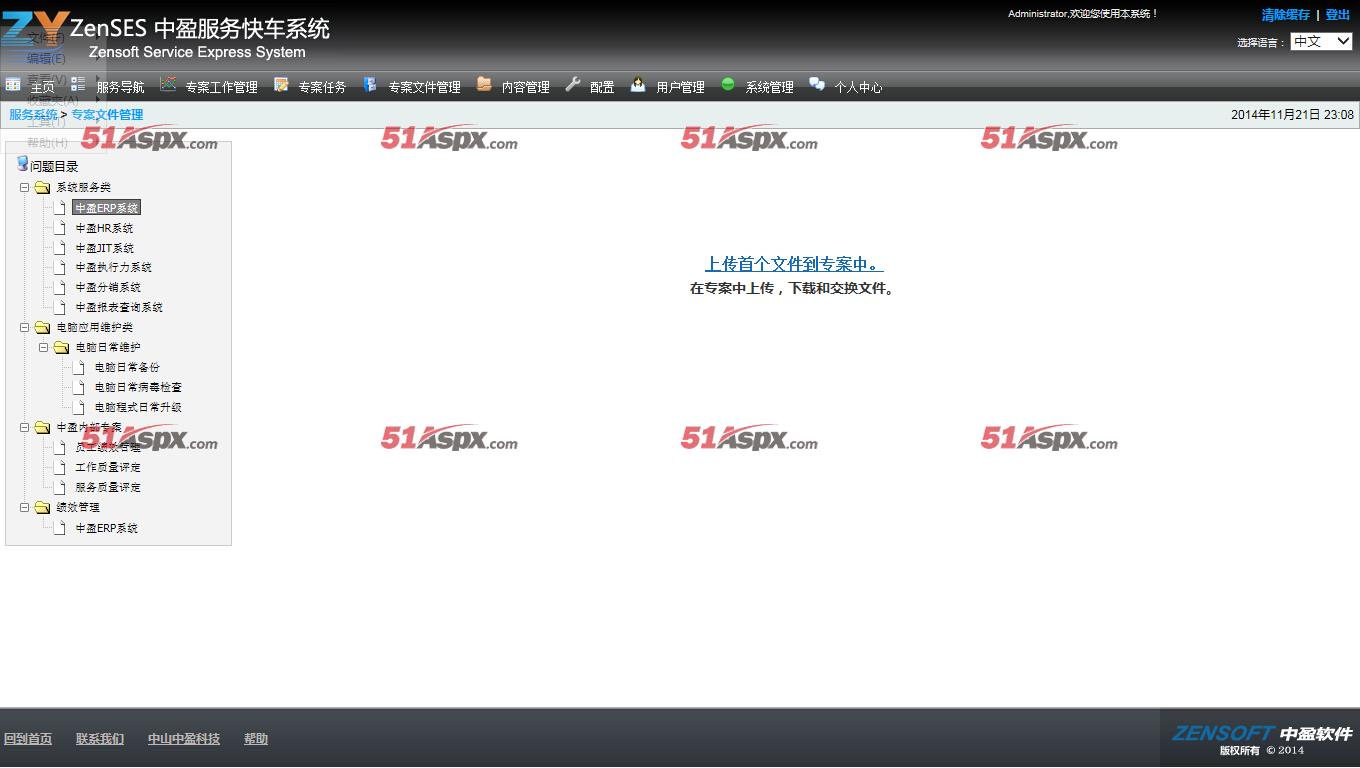Collapse the 电脑应用维护类 tree node

(x=25, y=327)
